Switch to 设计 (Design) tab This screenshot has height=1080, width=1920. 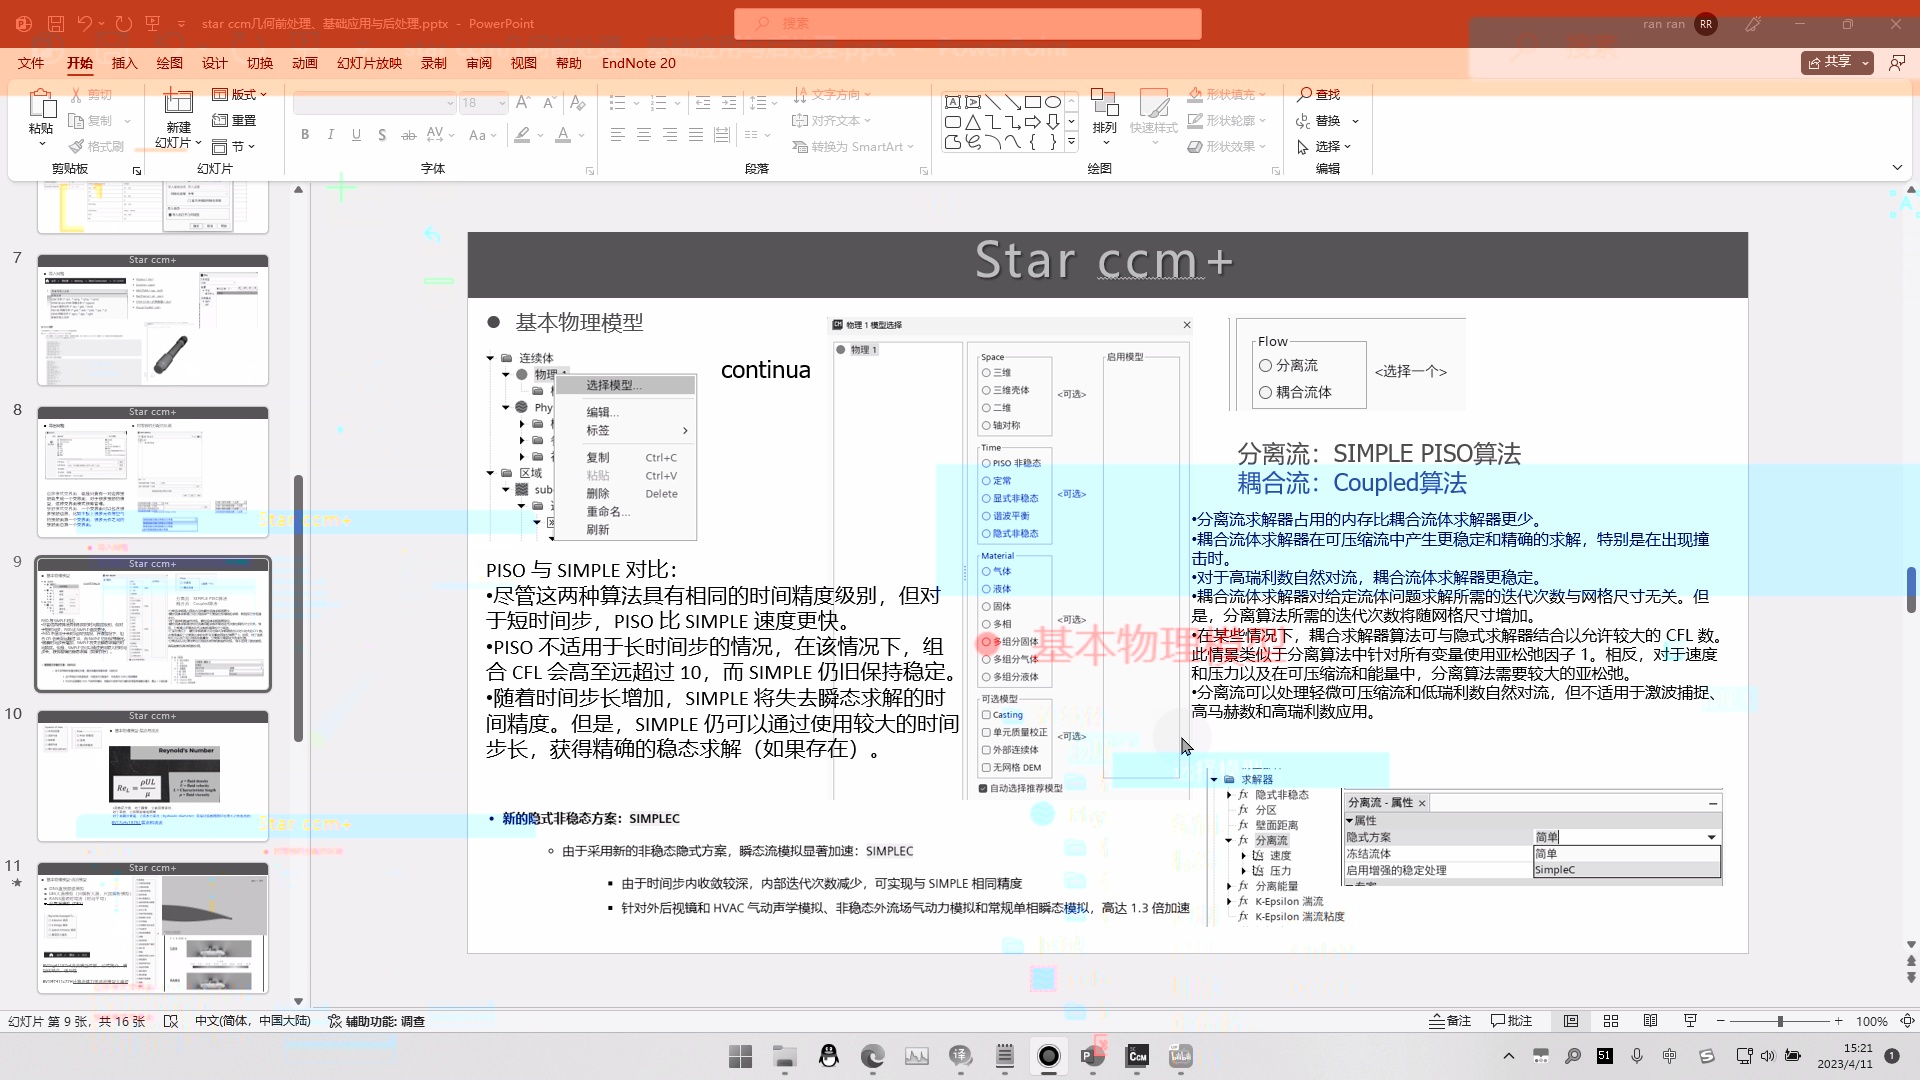[214, 63]
